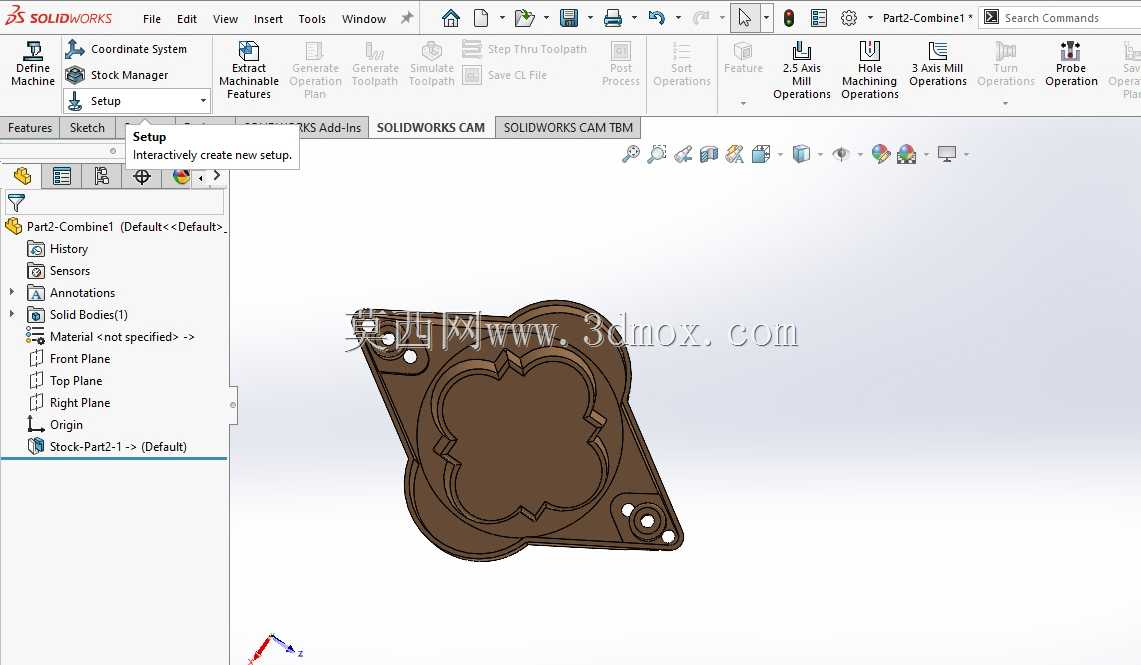Click Zoom to Fit icon

tap(631, 154)
